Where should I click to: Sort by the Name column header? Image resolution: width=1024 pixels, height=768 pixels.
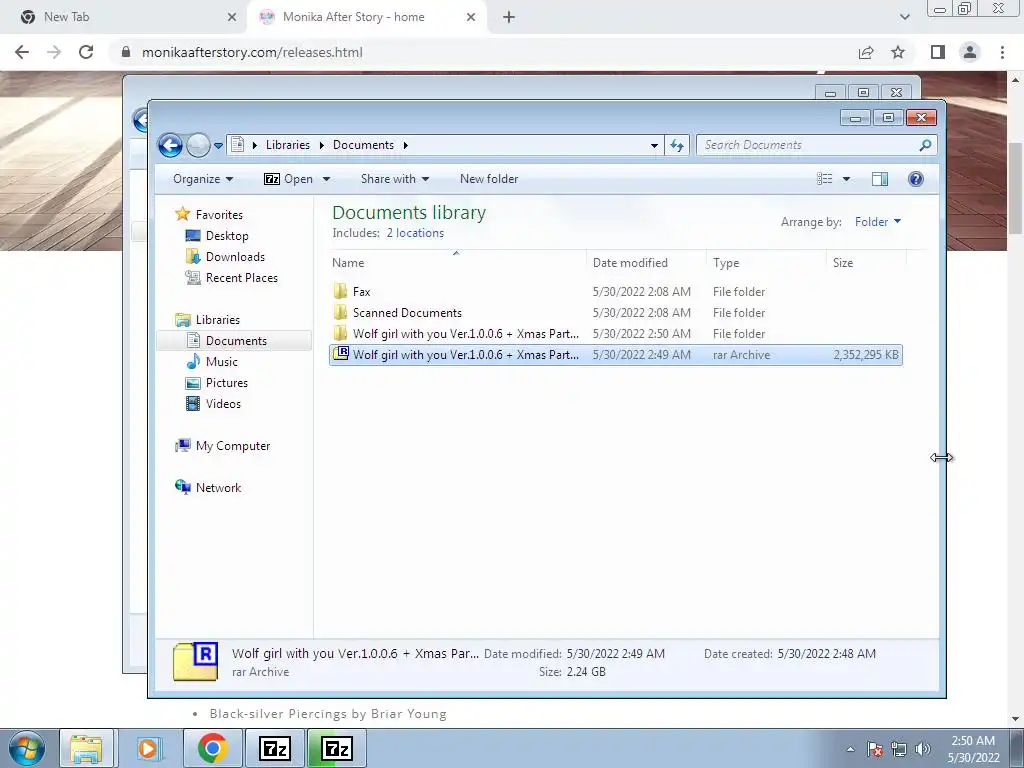point(456,263)
